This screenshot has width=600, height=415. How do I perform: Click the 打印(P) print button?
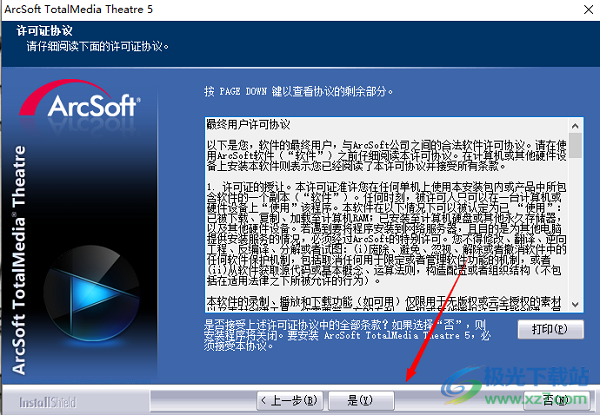point(551,329)
